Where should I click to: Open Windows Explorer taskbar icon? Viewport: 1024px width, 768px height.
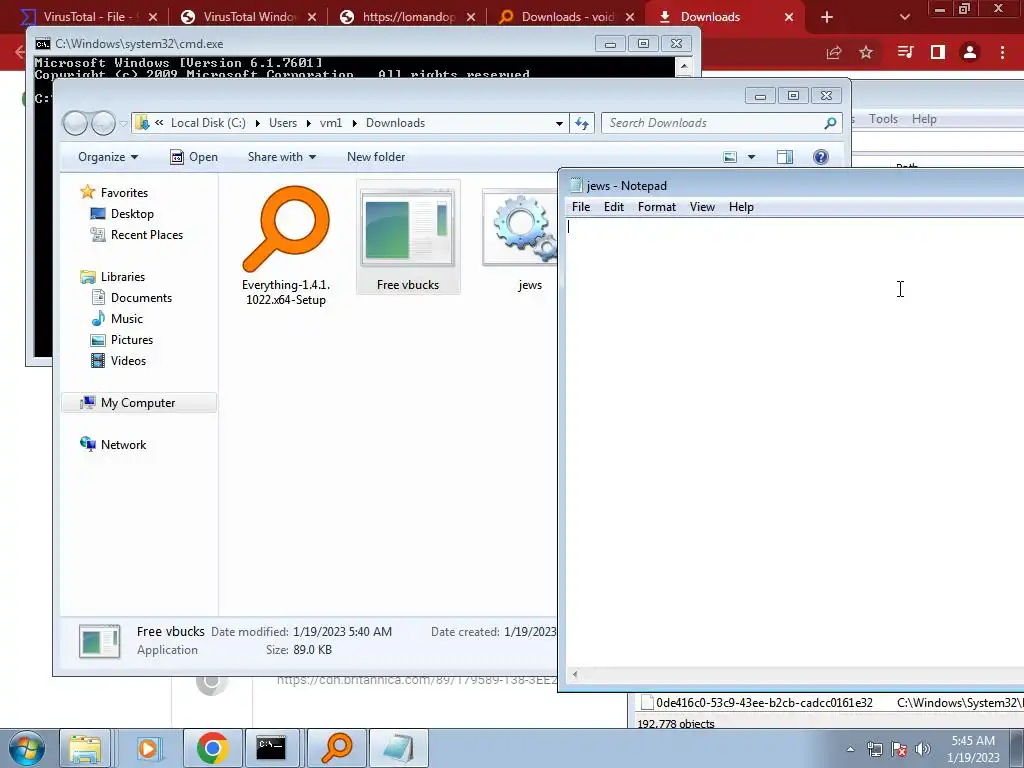click(x=86, y=748)
